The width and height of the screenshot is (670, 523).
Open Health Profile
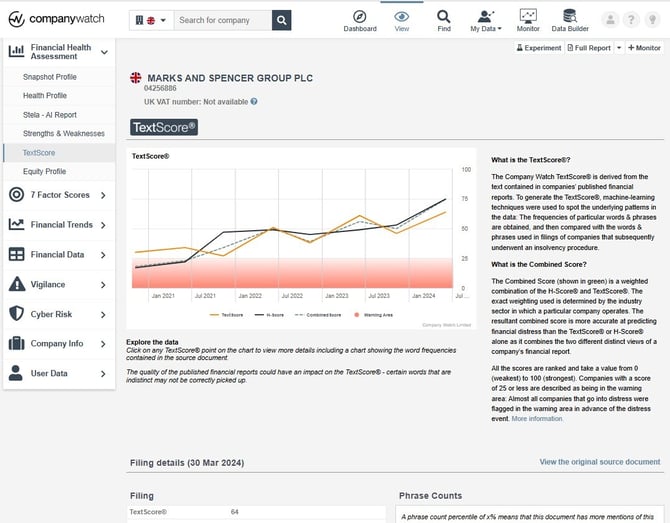point(44,96)
